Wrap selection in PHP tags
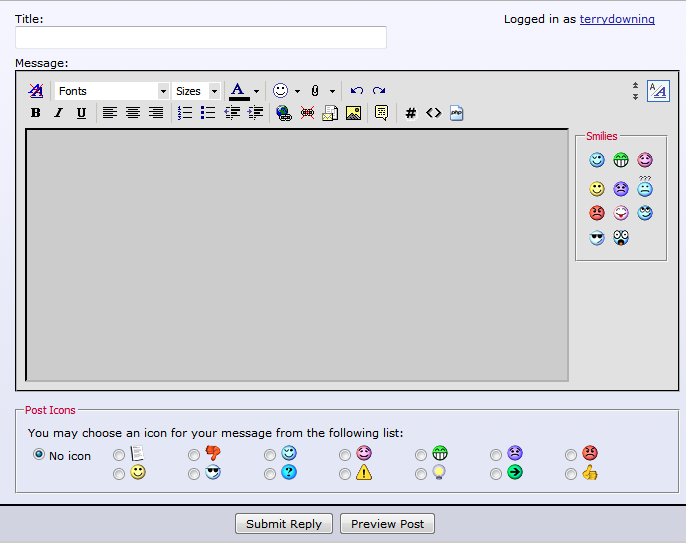 click(456, 113)
